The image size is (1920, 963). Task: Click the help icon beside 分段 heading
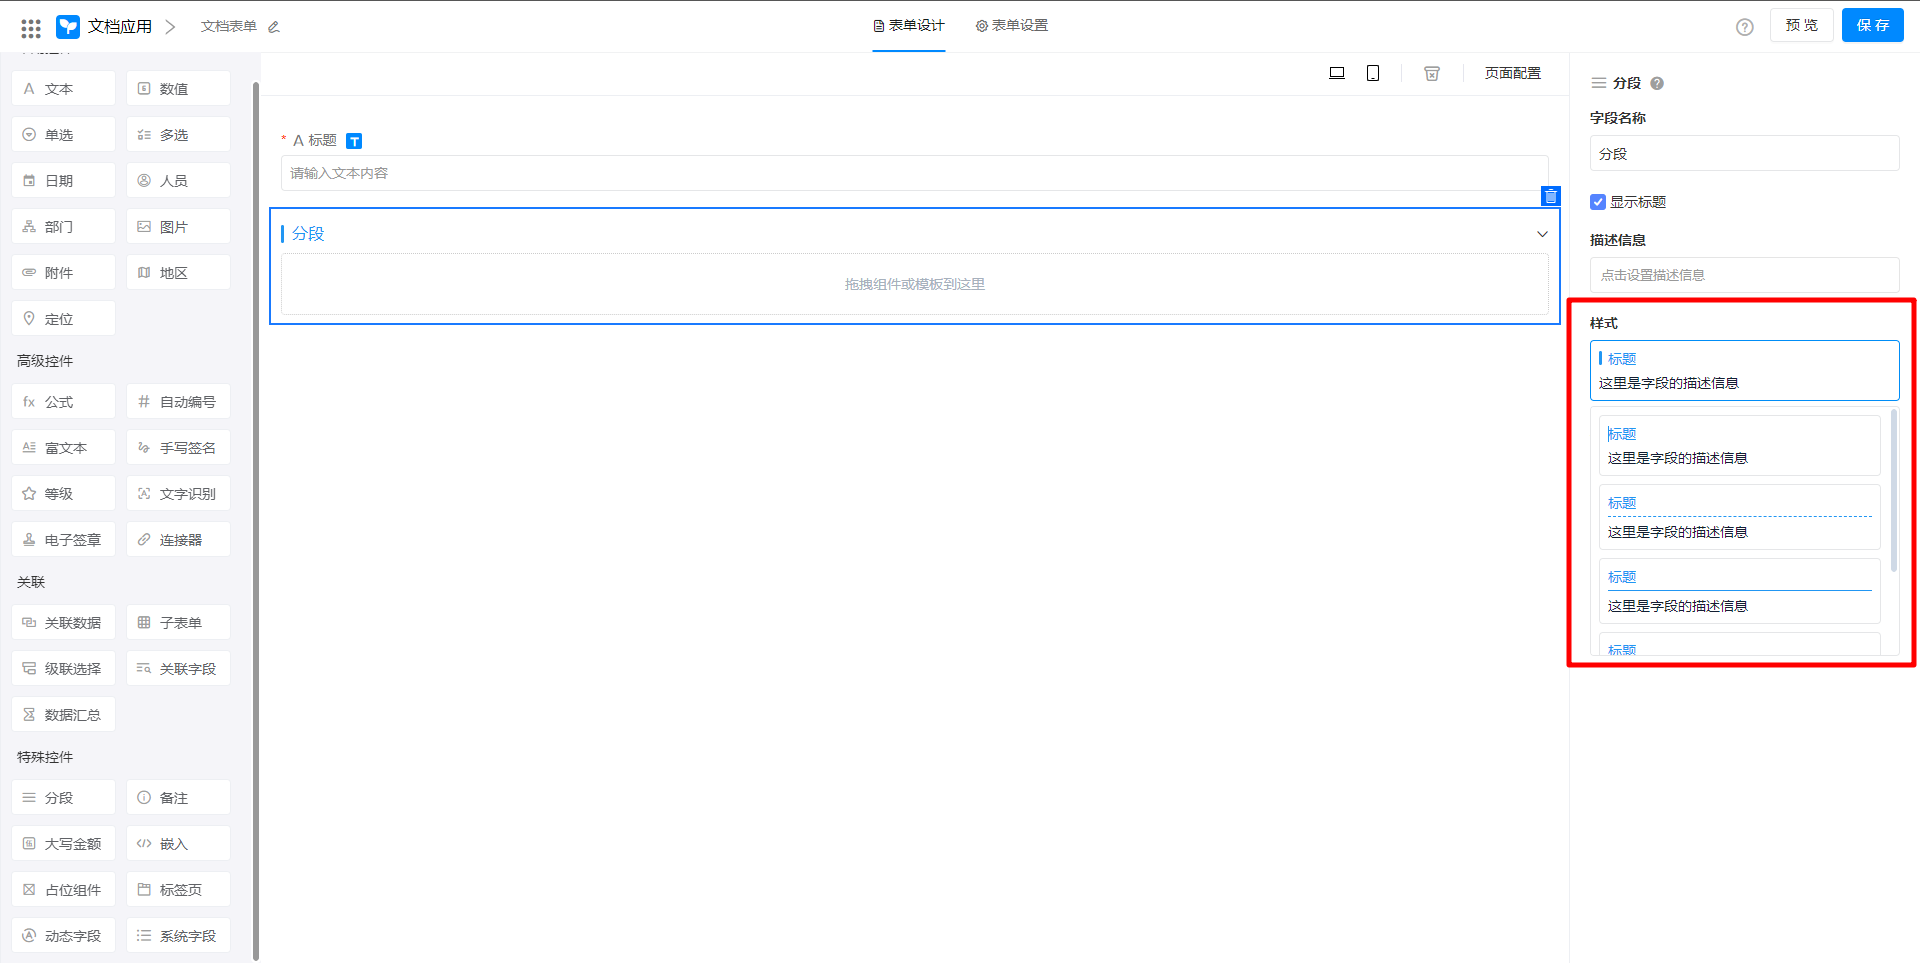(x=1657, y=84)
